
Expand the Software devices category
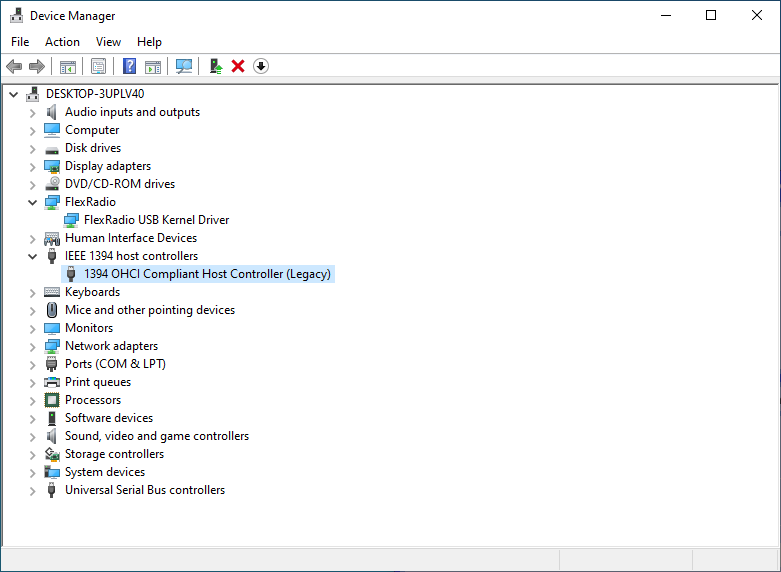point(32,419)
